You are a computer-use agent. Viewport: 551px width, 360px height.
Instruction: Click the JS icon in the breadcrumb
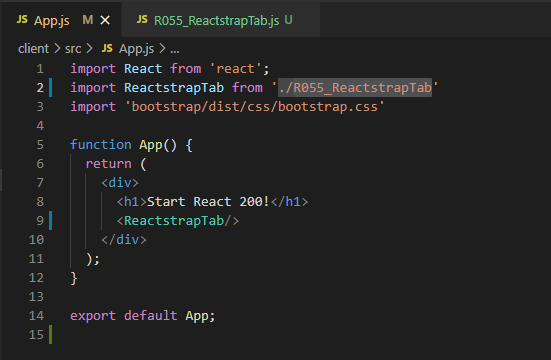(107, 48)
